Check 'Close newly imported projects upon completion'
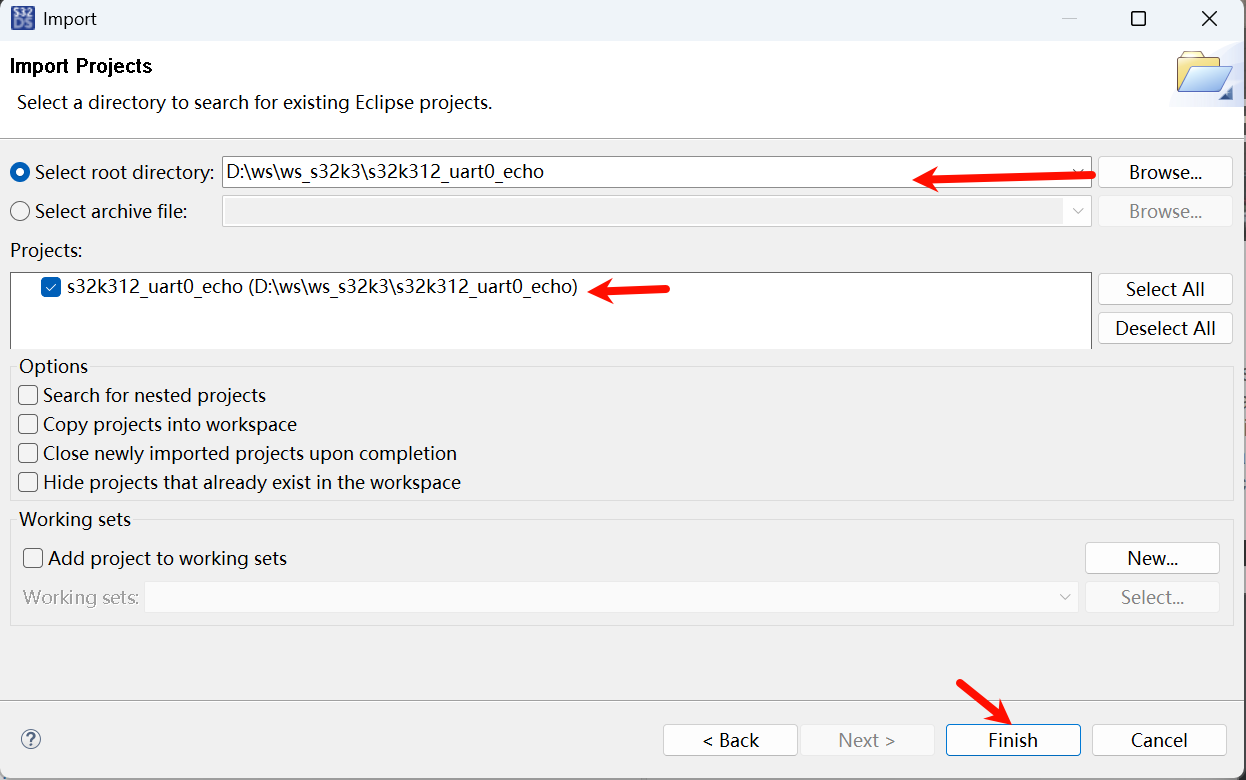1246x780 pixels. click(28, 453)
